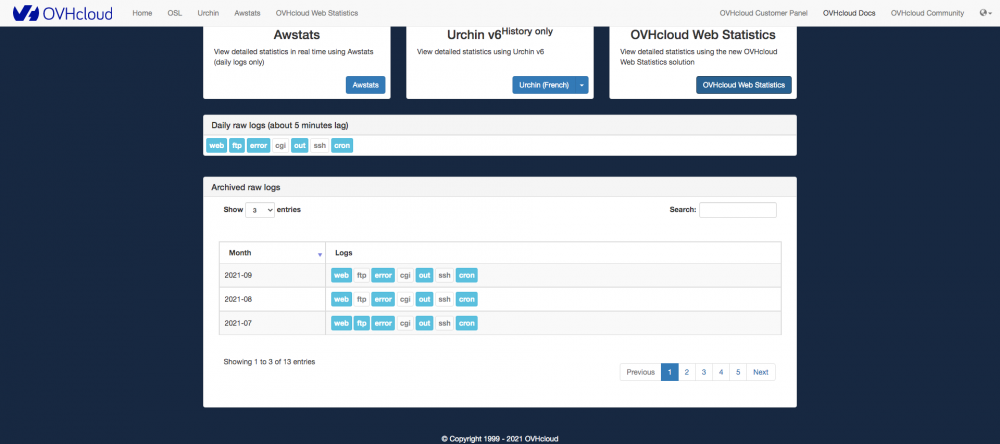Open cron log for 2021-07
This screenshot has width=1000, height=444.
tap(467, 323)
